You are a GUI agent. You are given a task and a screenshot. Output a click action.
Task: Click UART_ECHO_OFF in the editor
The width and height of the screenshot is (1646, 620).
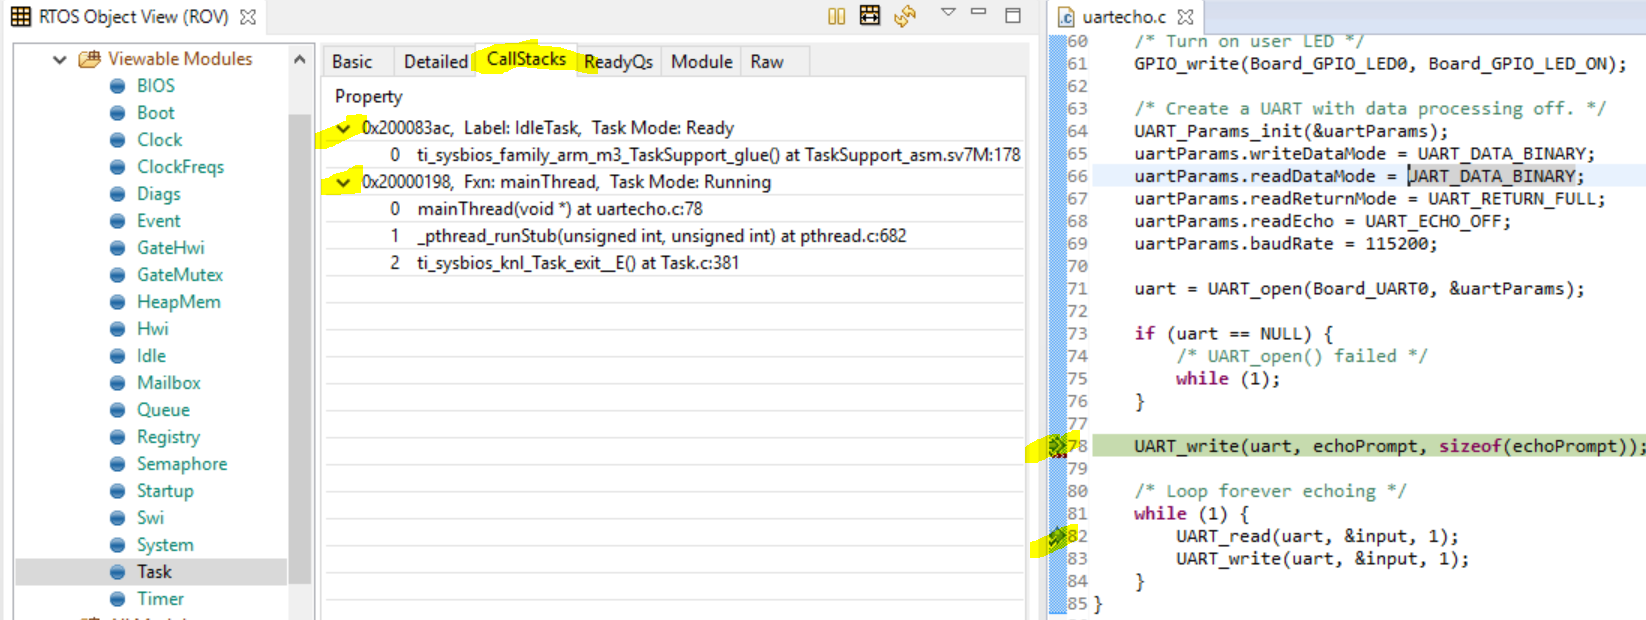[x=1433, y=221]
